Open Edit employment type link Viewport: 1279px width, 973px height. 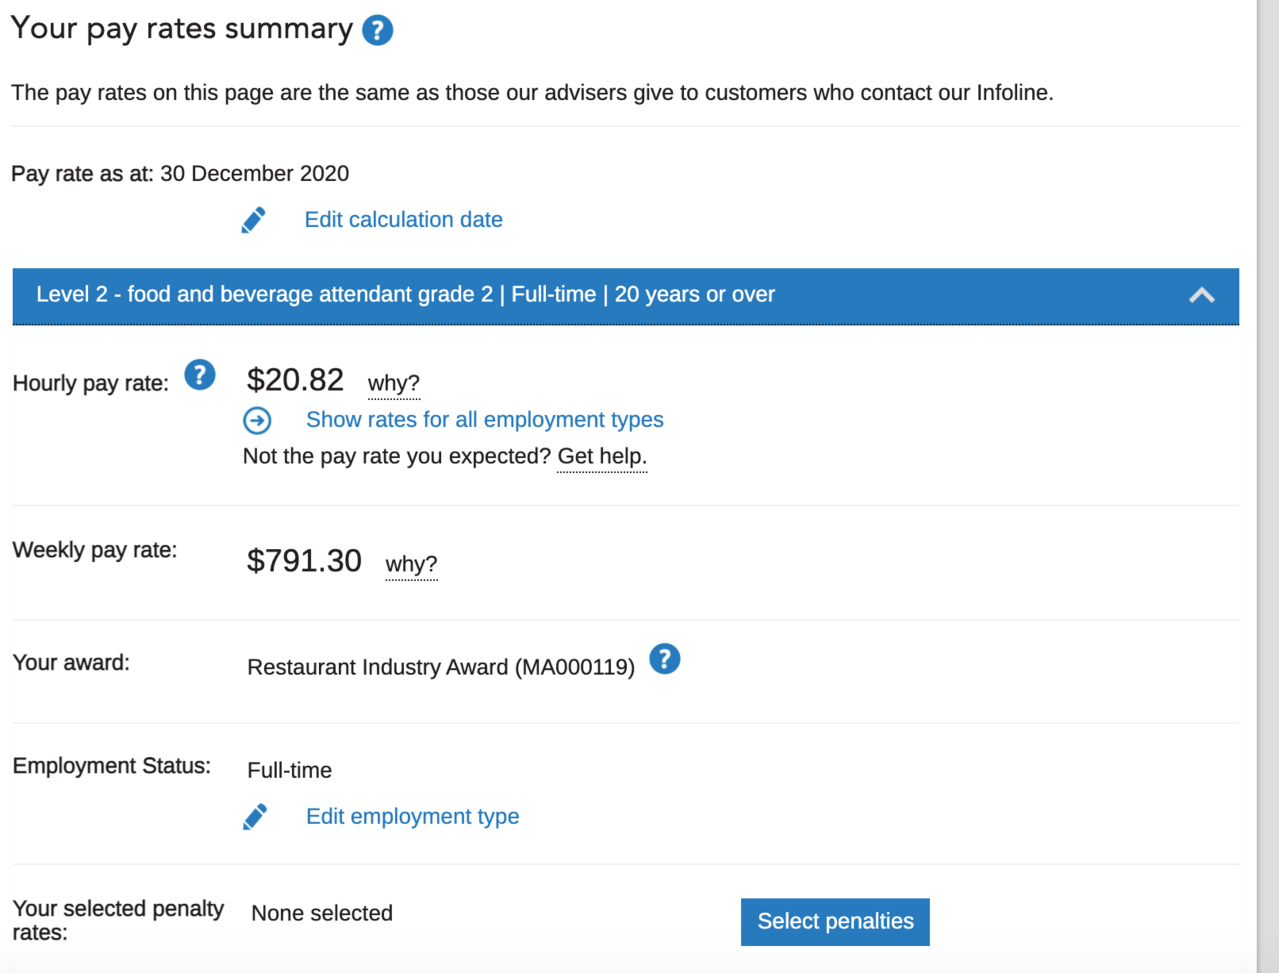412,817
